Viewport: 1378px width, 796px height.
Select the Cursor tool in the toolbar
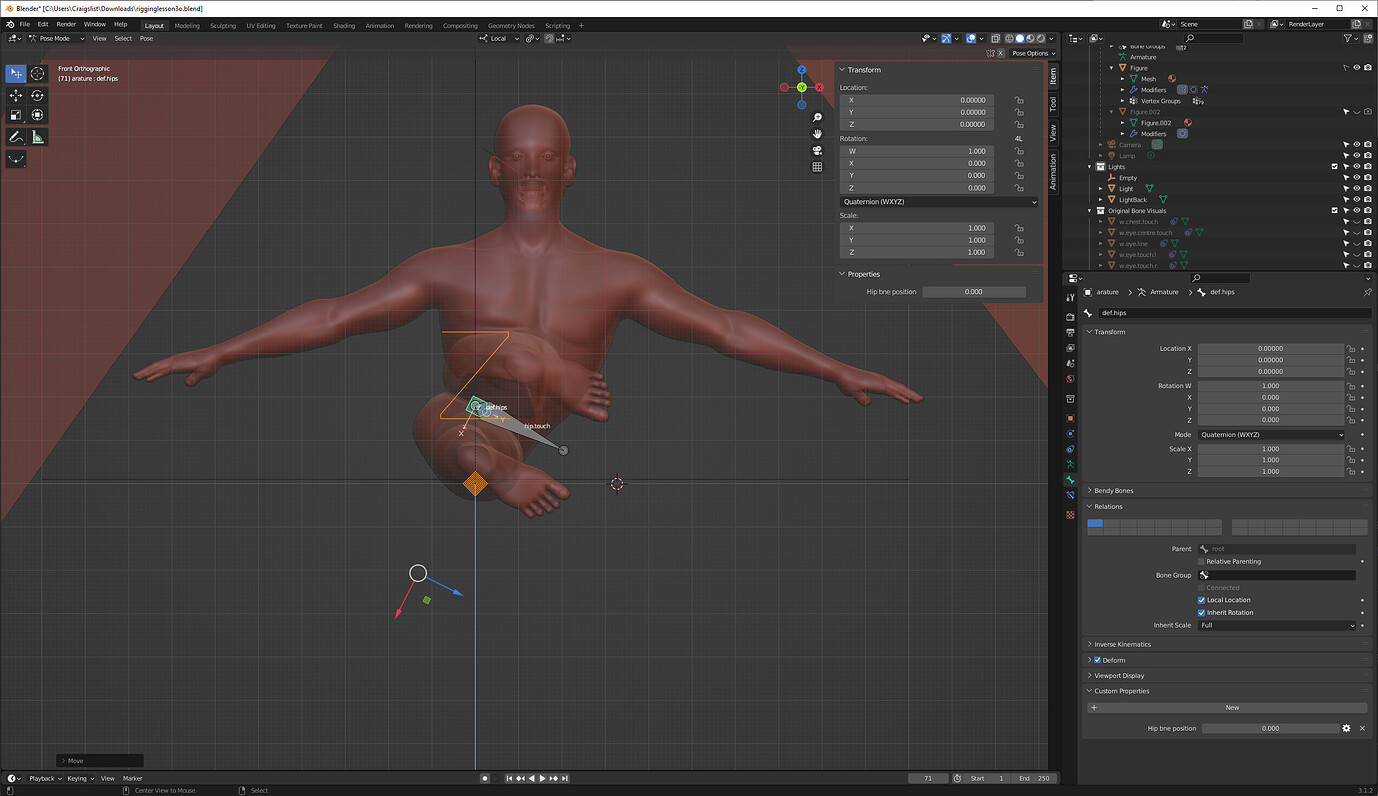pos(38,74)
